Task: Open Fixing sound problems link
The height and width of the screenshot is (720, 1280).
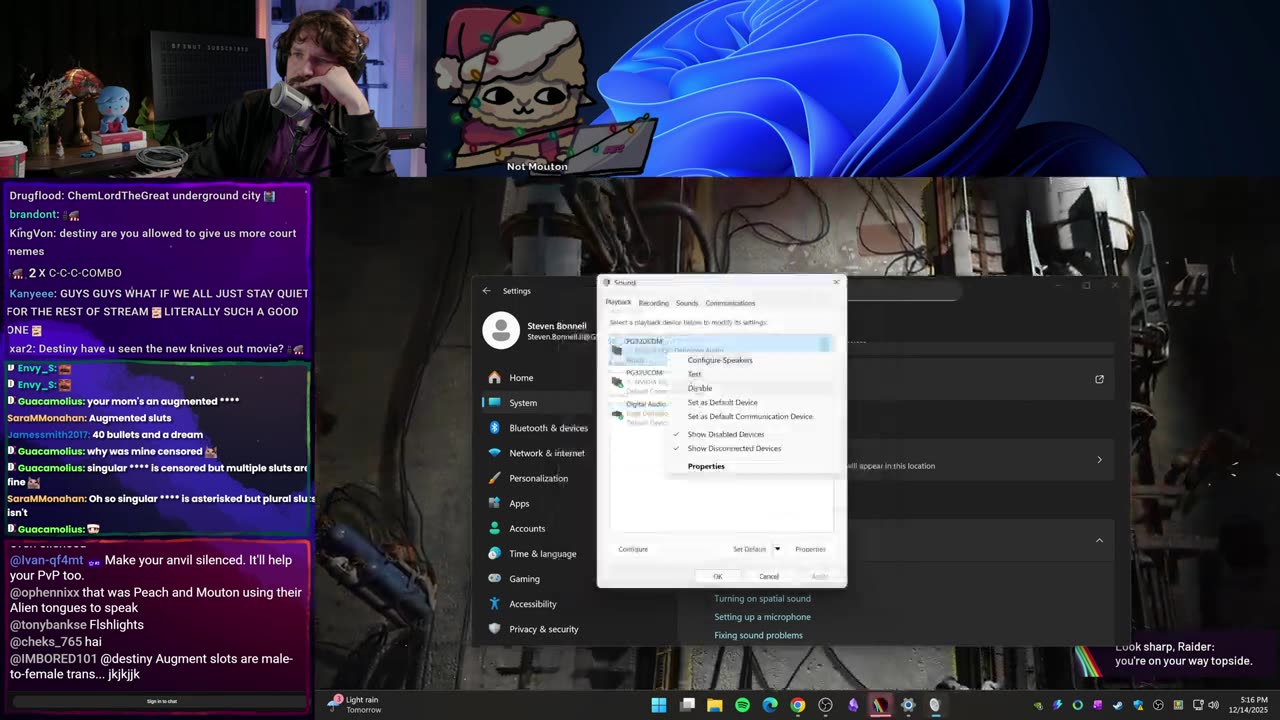Action: pos(758,635)
